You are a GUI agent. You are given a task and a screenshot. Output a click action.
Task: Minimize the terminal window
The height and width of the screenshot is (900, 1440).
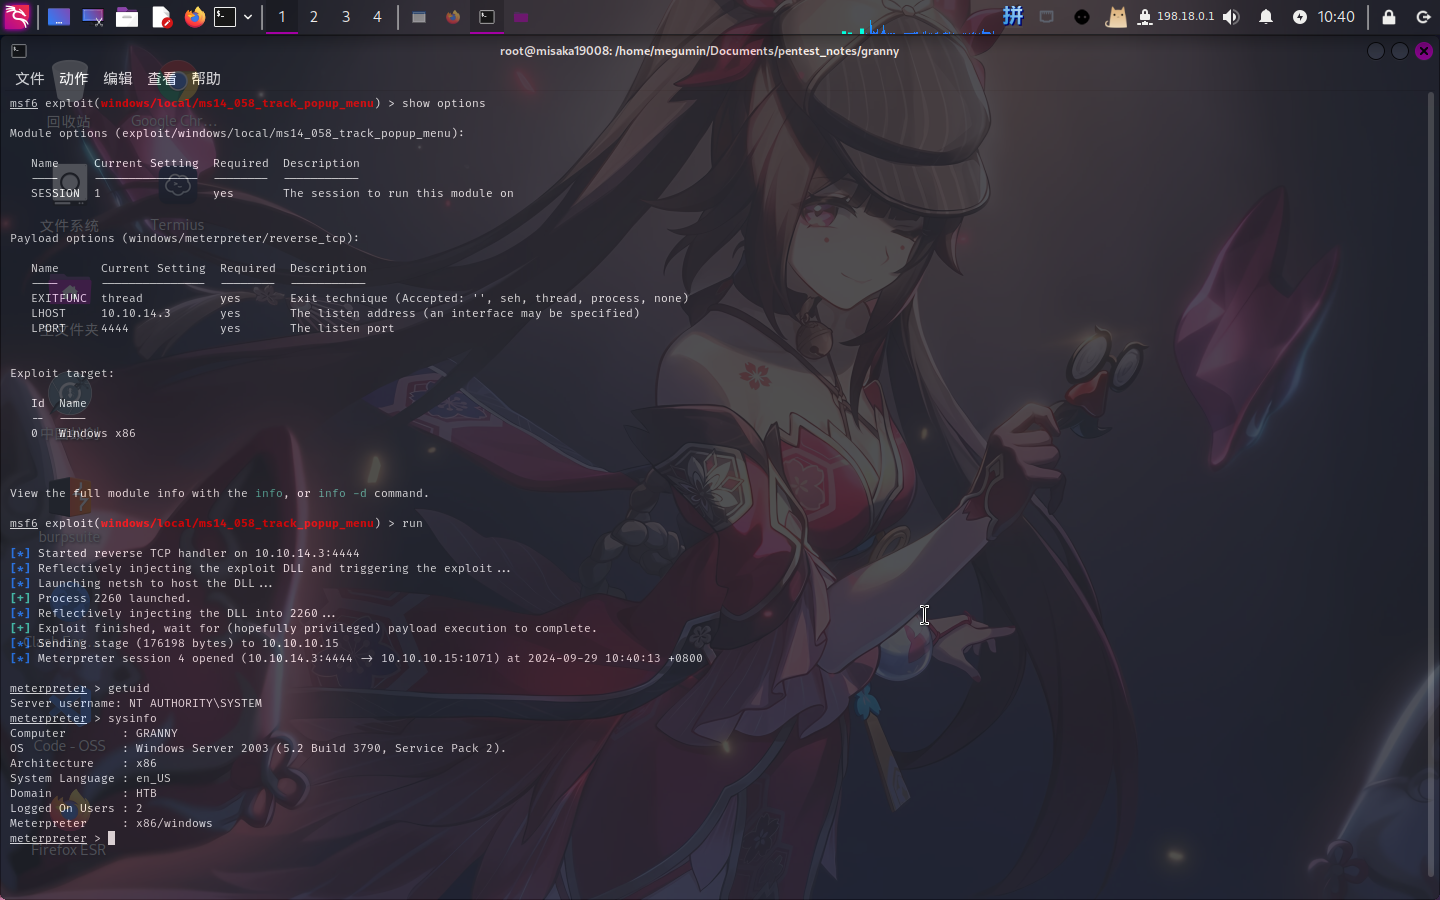[x=1376, y=51]
